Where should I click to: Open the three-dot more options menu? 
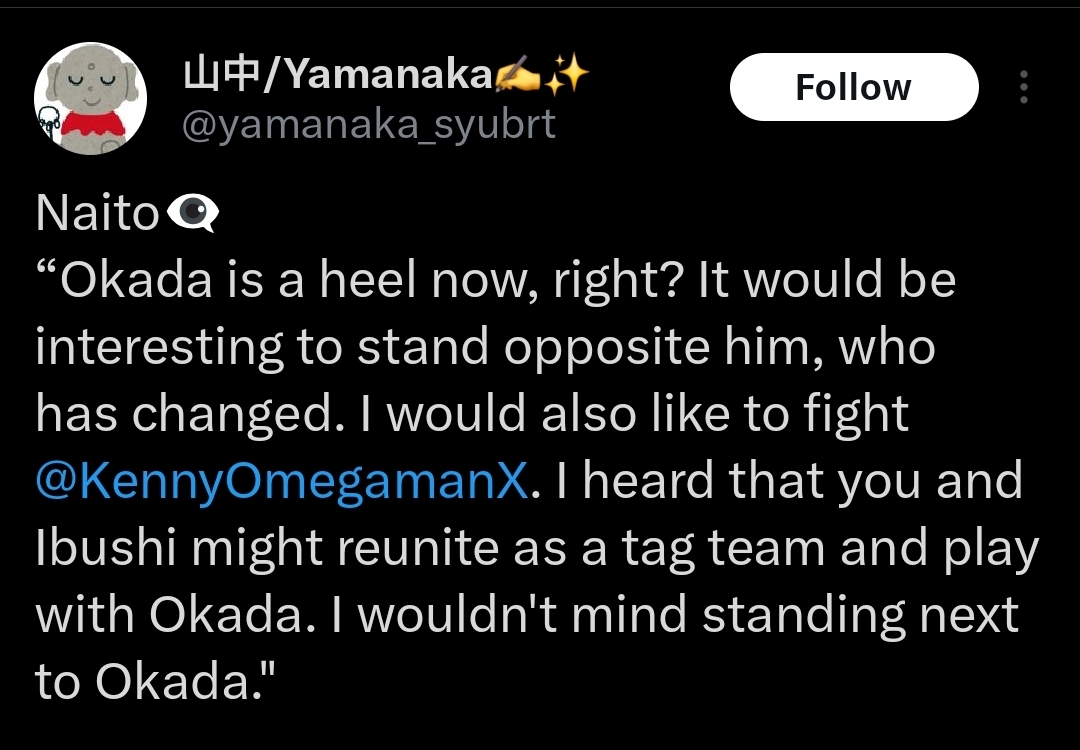point(1023,88)
